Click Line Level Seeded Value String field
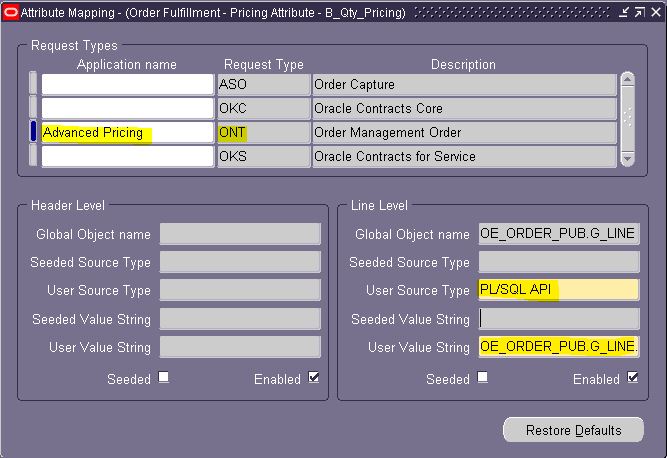 (x=559, y=319)
